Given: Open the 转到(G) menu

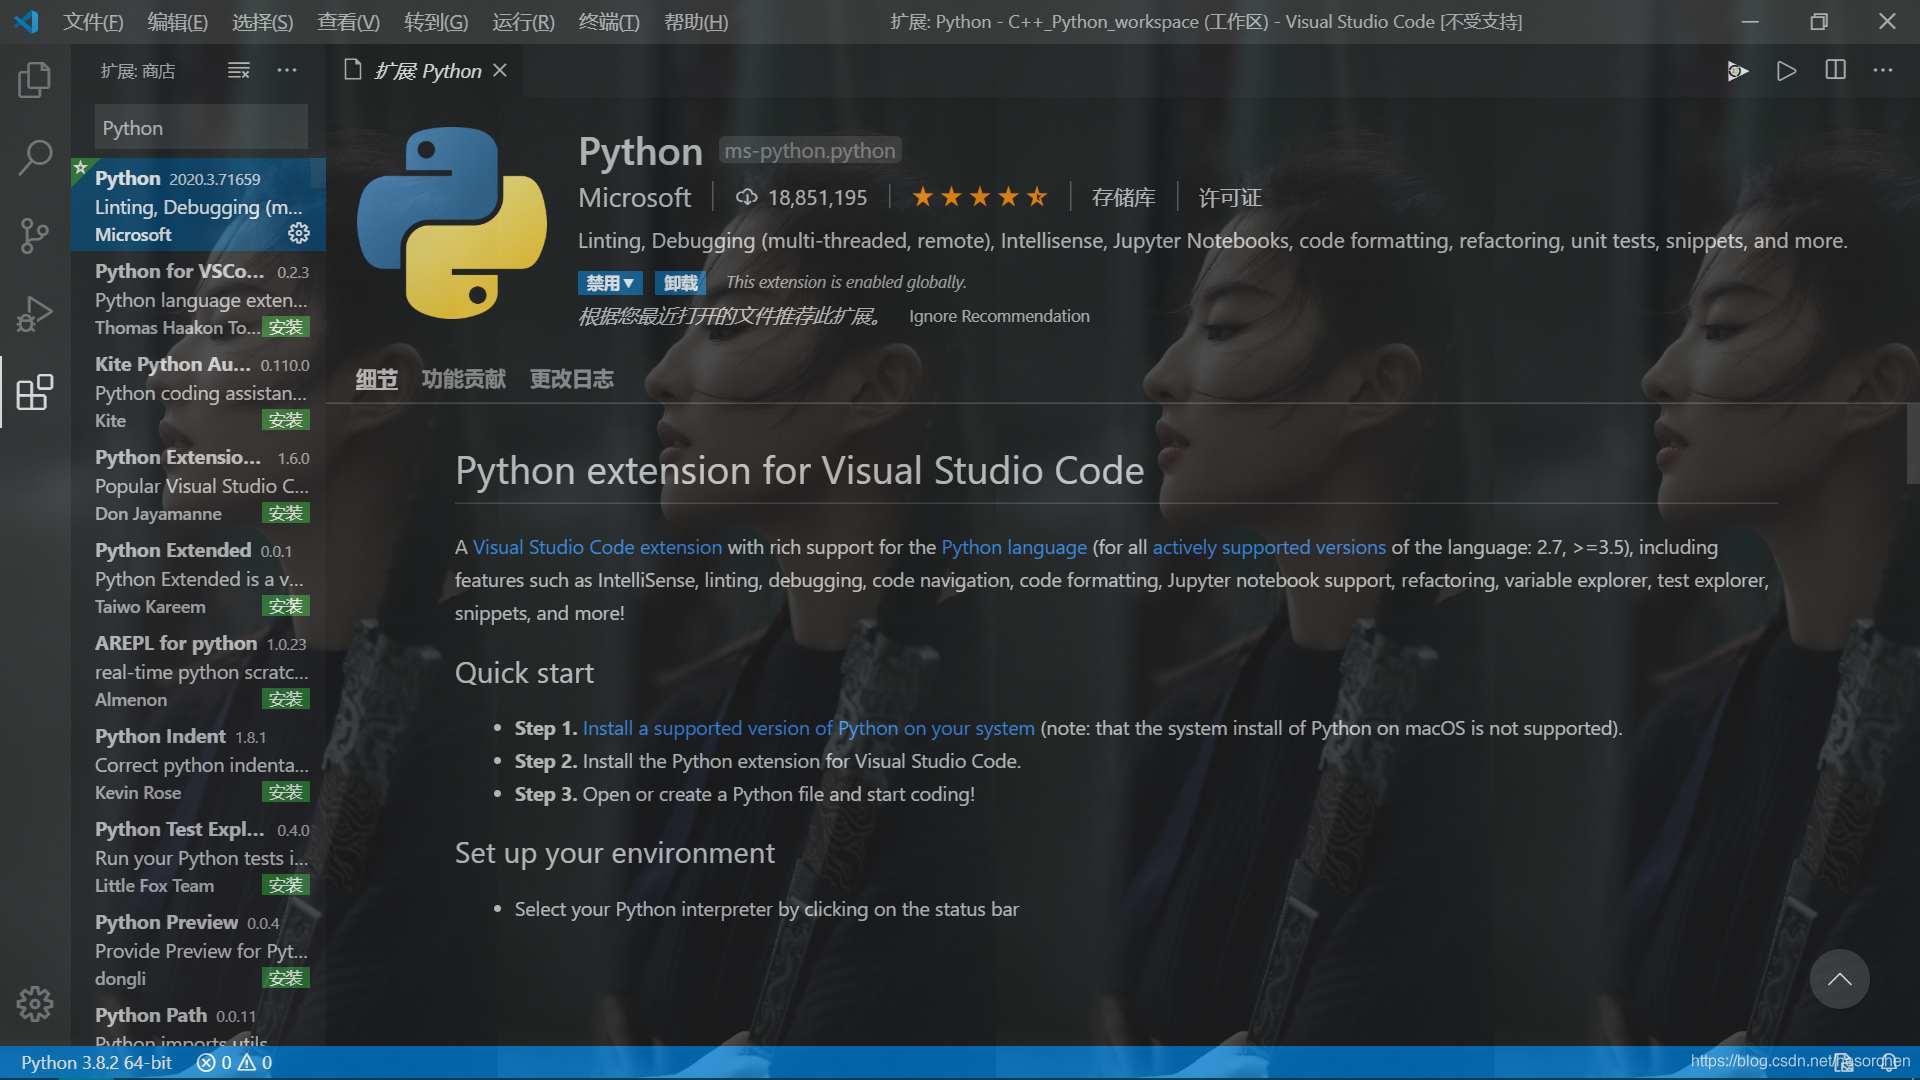Looking at the screenshot, I should 436,21.
